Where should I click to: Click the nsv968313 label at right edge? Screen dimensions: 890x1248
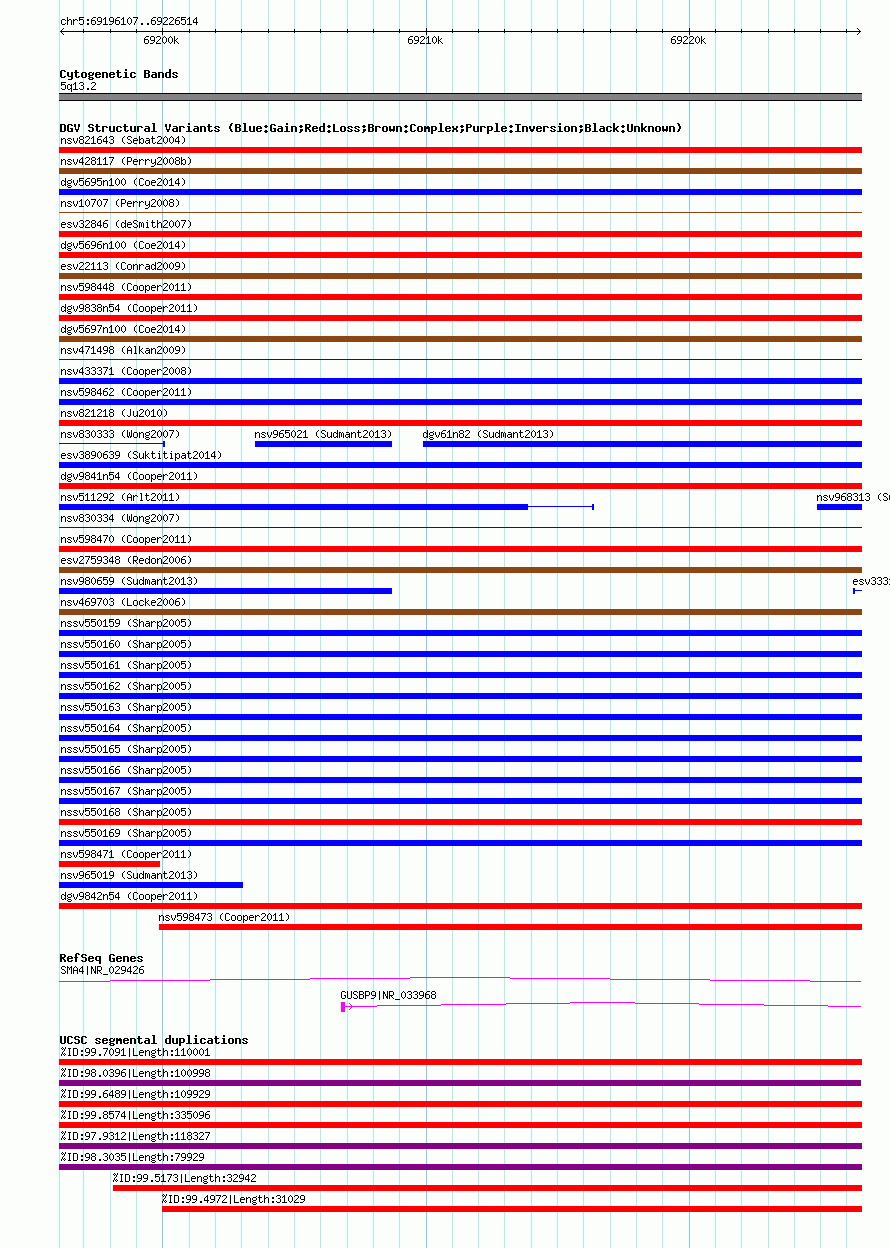tap(853, 497)
